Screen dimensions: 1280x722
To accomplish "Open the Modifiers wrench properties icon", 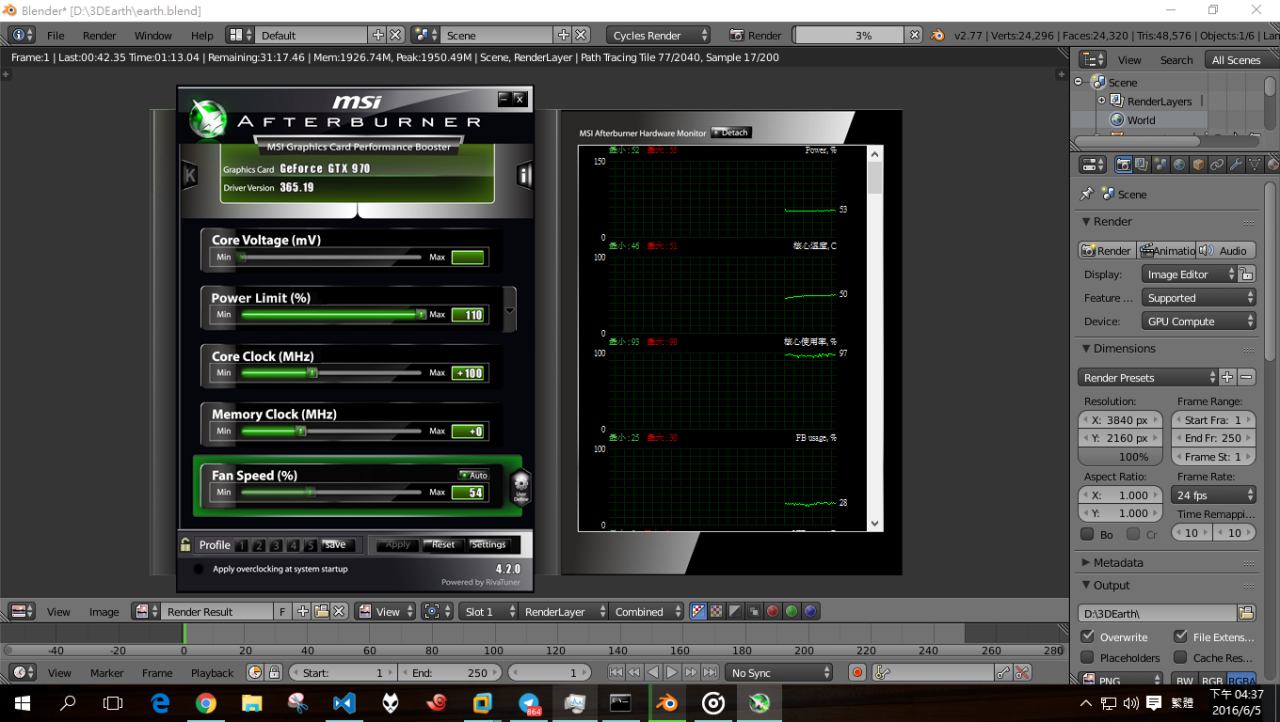I will point(1236,164).
